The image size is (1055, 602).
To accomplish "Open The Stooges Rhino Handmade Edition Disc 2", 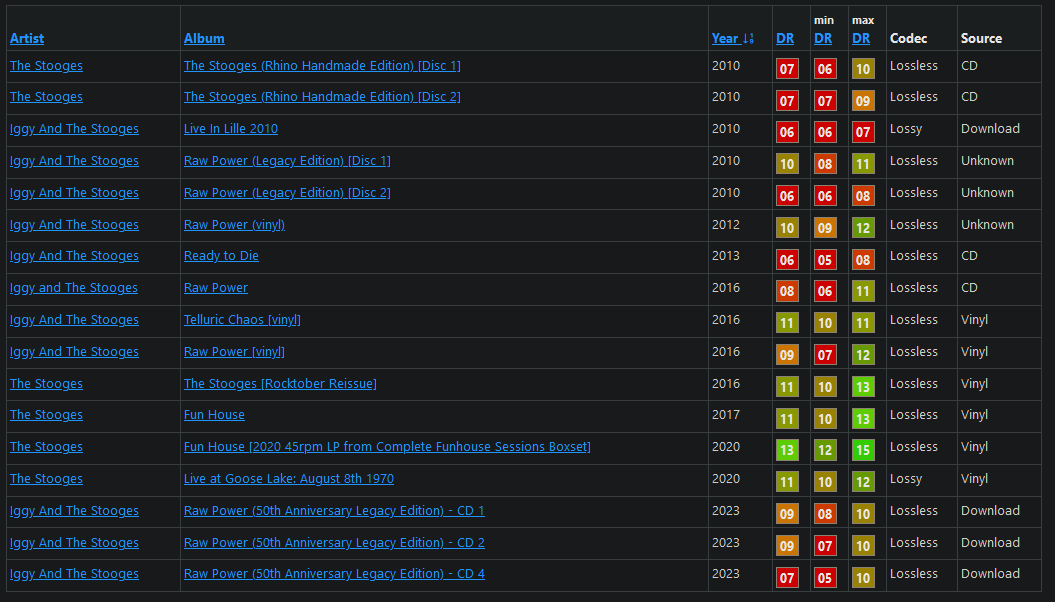I will point(322,97).
